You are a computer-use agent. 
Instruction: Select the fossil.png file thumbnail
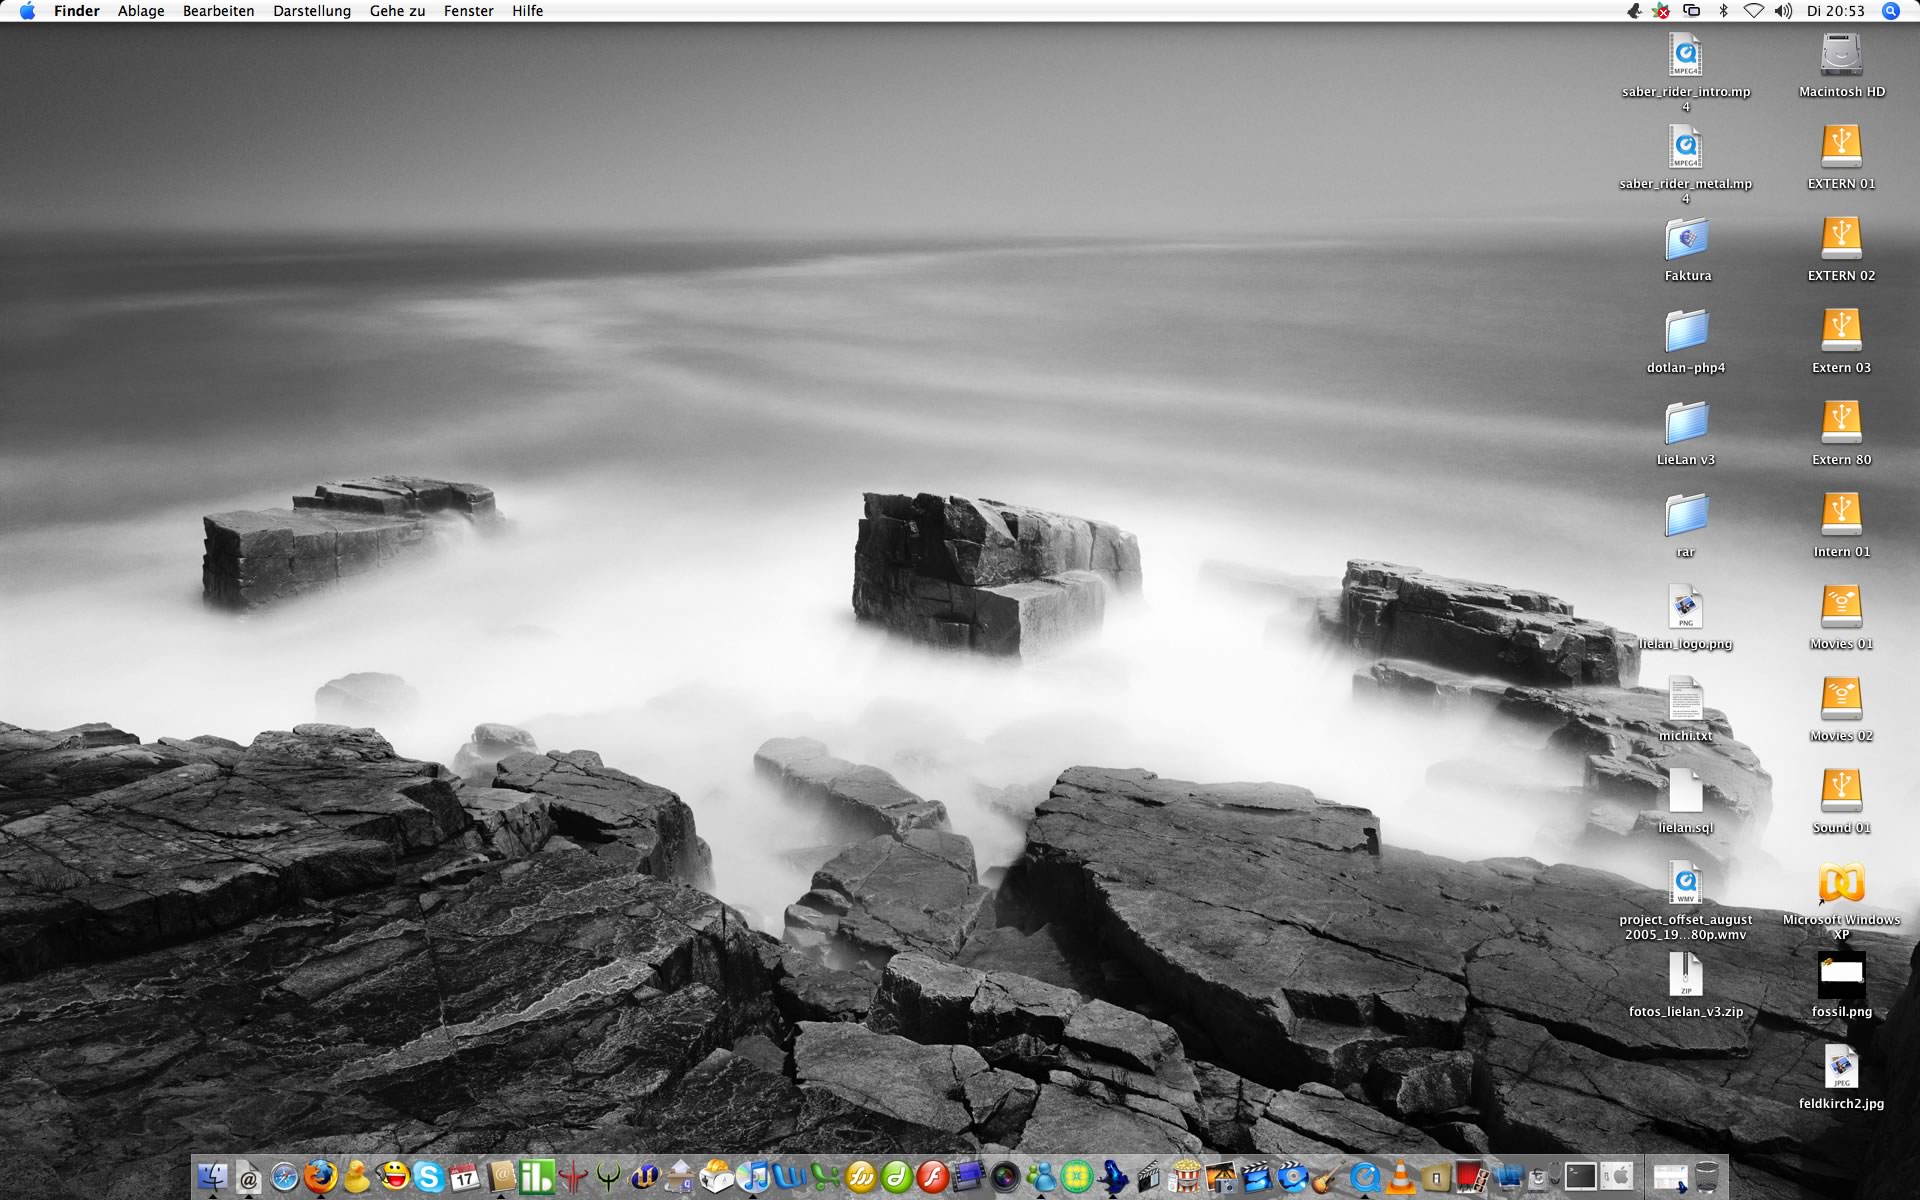coord(1841,974)
